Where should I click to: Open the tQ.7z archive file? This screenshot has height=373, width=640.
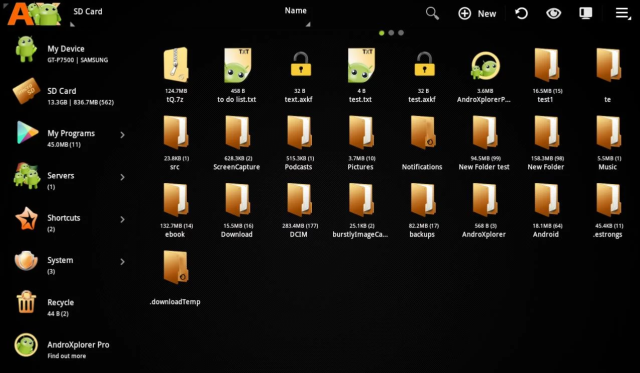pos(175,75)
